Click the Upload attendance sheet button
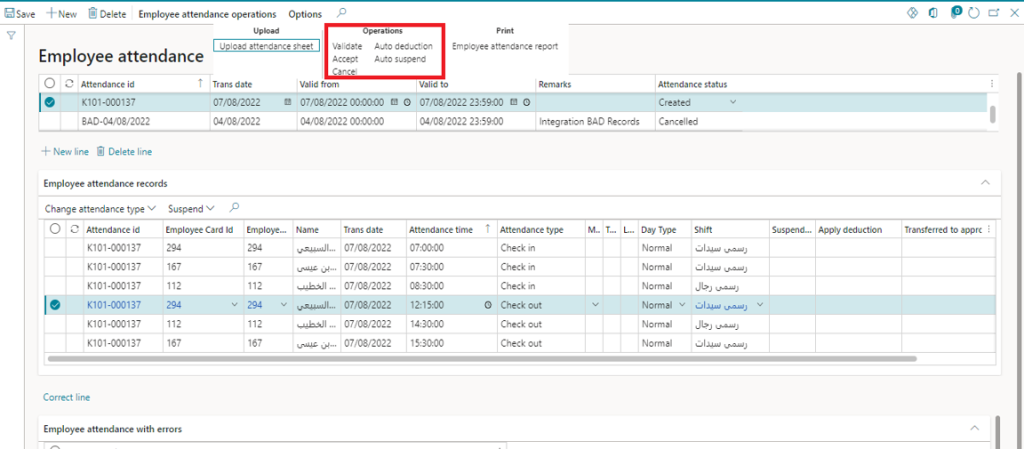 pyautogui.click(x=266, y=46)
